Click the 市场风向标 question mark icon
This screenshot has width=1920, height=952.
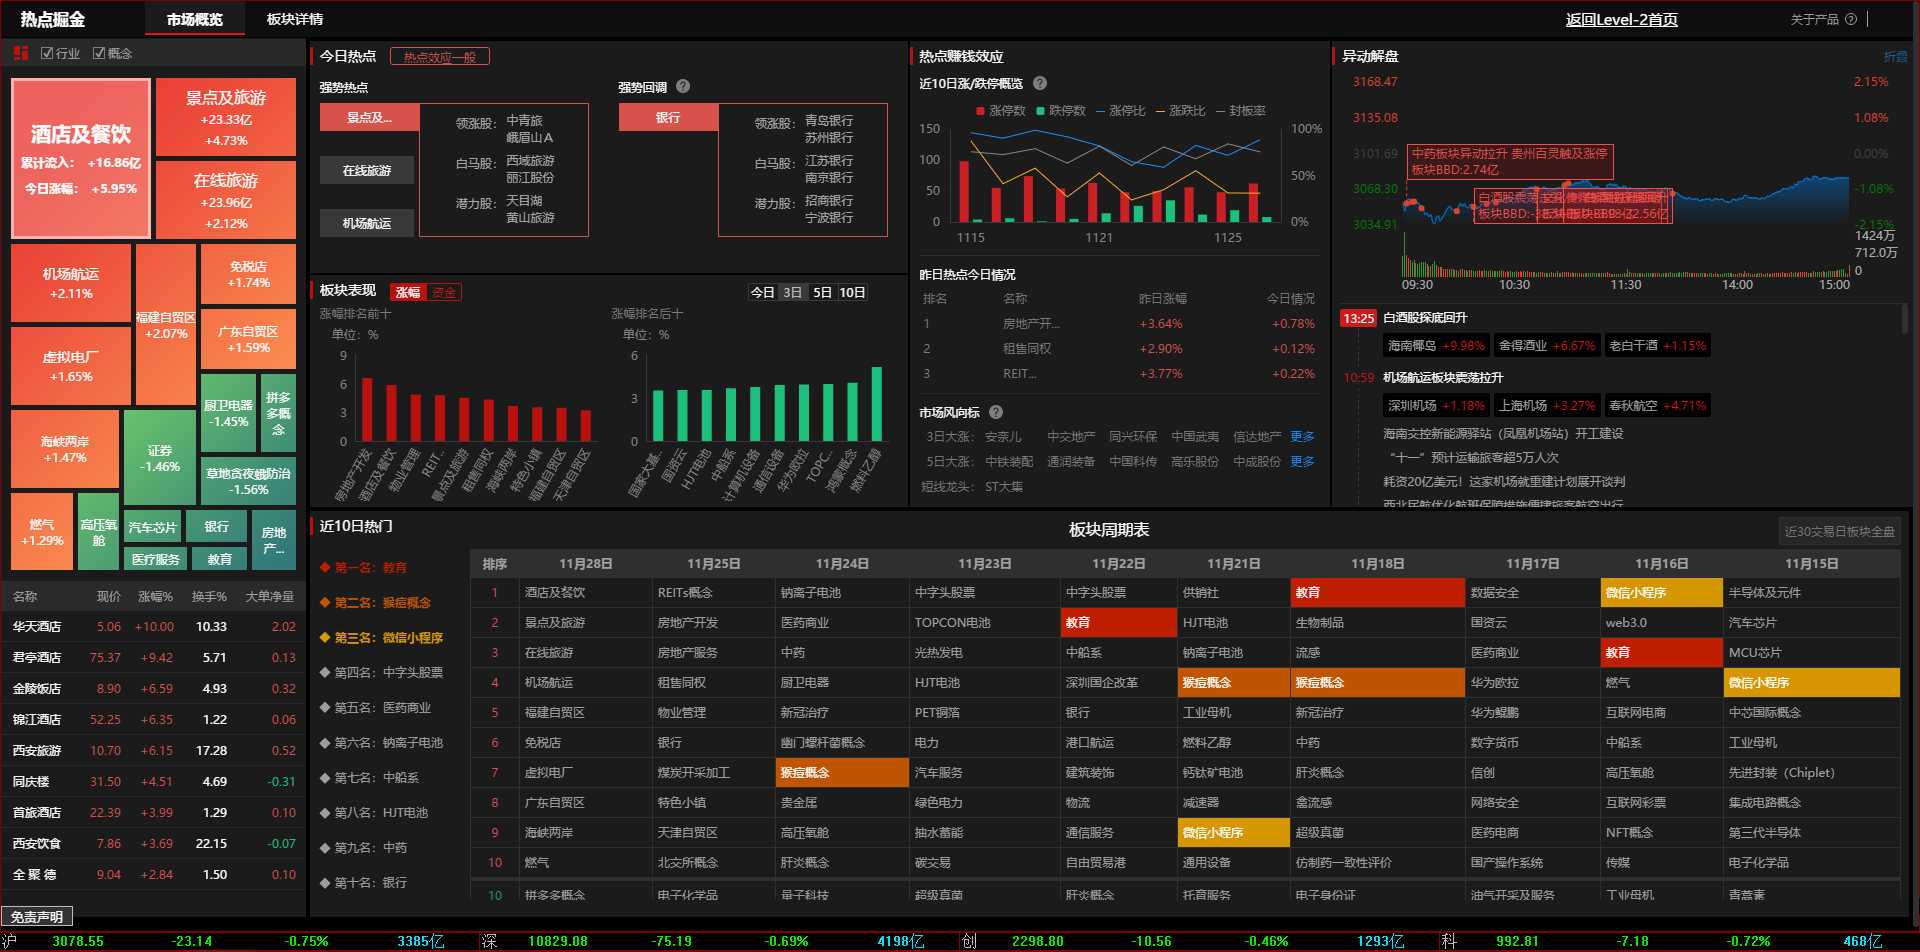click(x=996, y=412)
